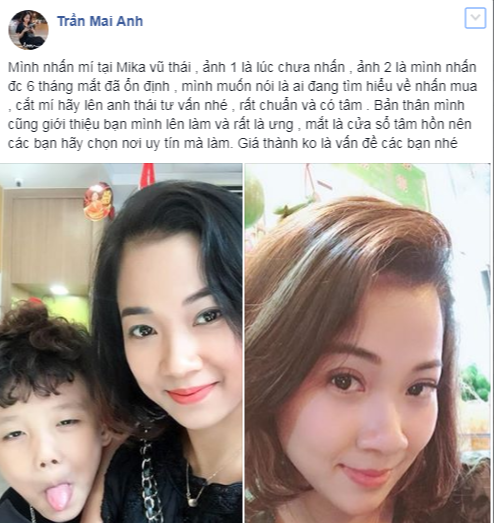Visit the Trần Mai Anh profile name link
The image size is (494, 523).
click(x=100, y=21)
